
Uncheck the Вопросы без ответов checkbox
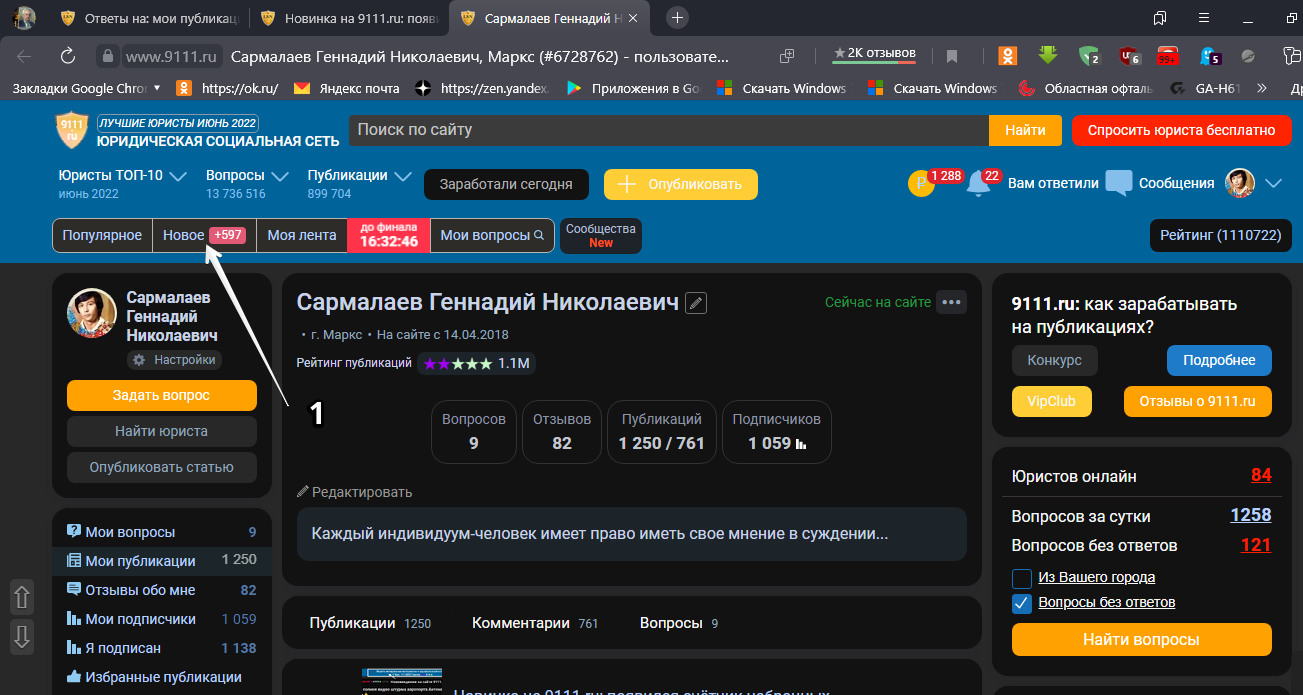(x=1021, y=602)
